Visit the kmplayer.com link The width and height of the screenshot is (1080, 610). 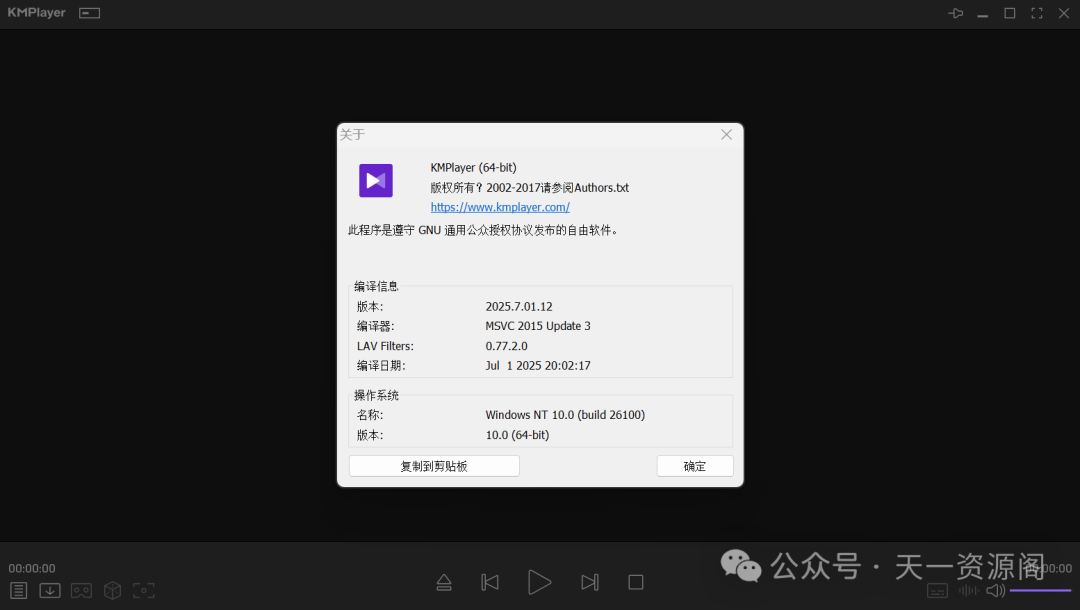point(500,207)
